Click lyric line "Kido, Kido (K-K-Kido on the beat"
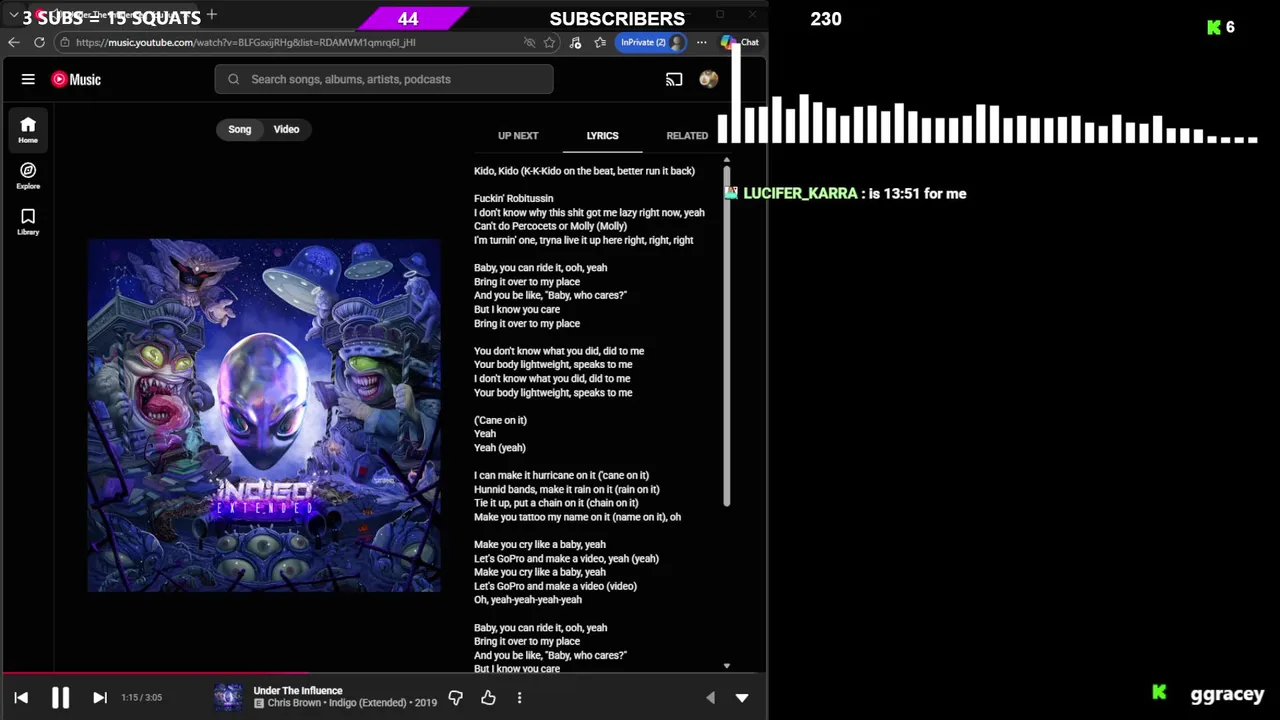Screen dimensions: 1280x720 pyautogui.click(x=584, y=171)
